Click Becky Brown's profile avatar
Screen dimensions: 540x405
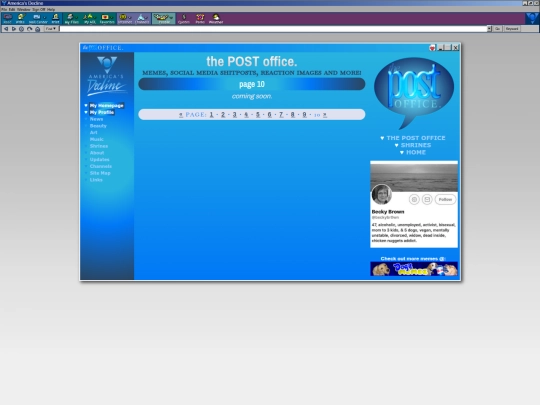pyautogui.click(x=382, y=194)
